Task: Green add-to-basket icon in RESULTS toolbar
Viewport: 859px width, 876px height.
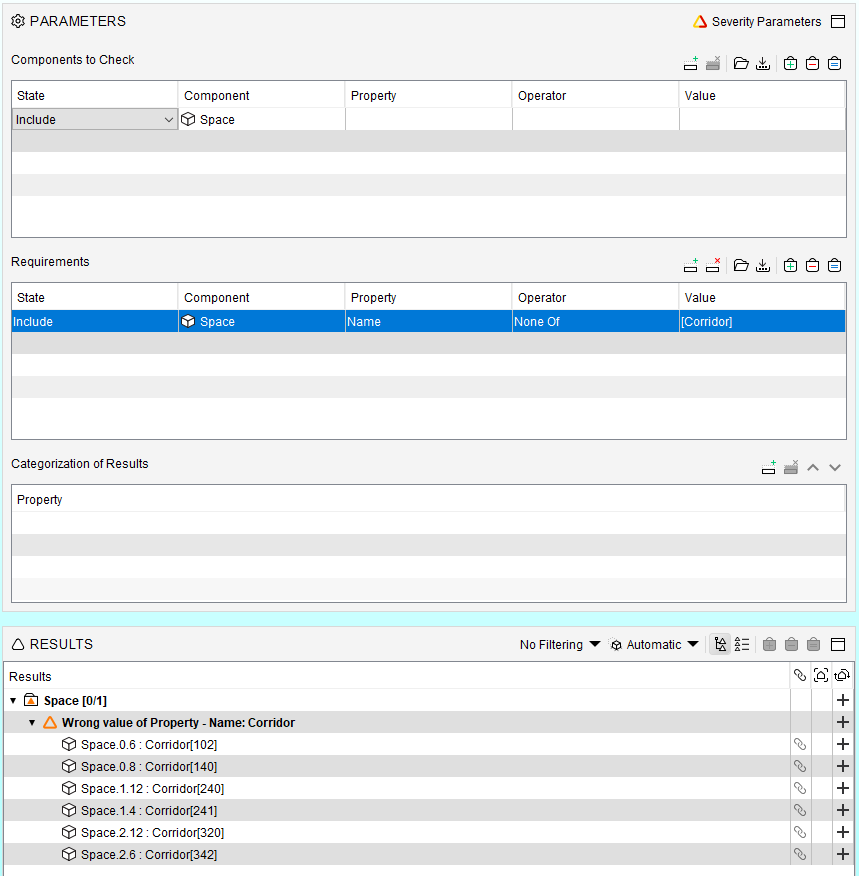Action: pyautogui.click(x=770, y=644)
